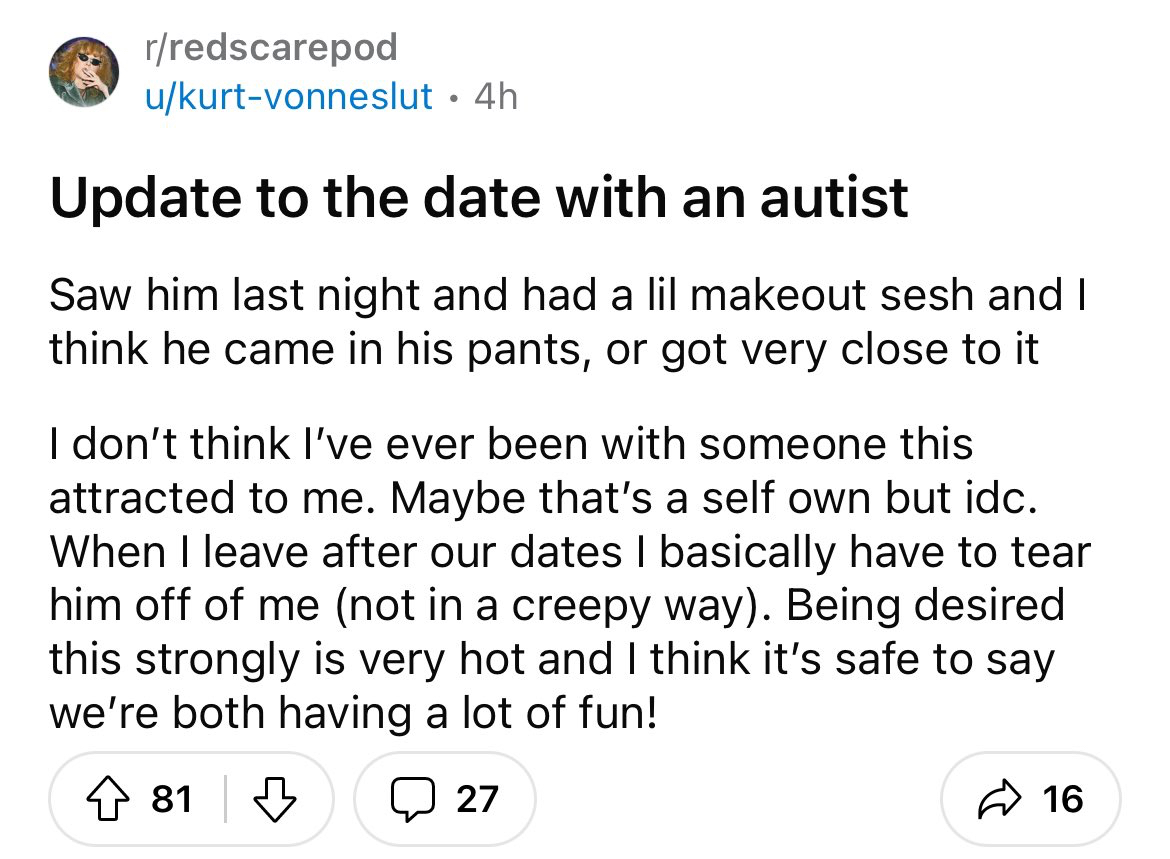
Task: Downvote the post with the down arrow
Action: click(x=272, y=797)
